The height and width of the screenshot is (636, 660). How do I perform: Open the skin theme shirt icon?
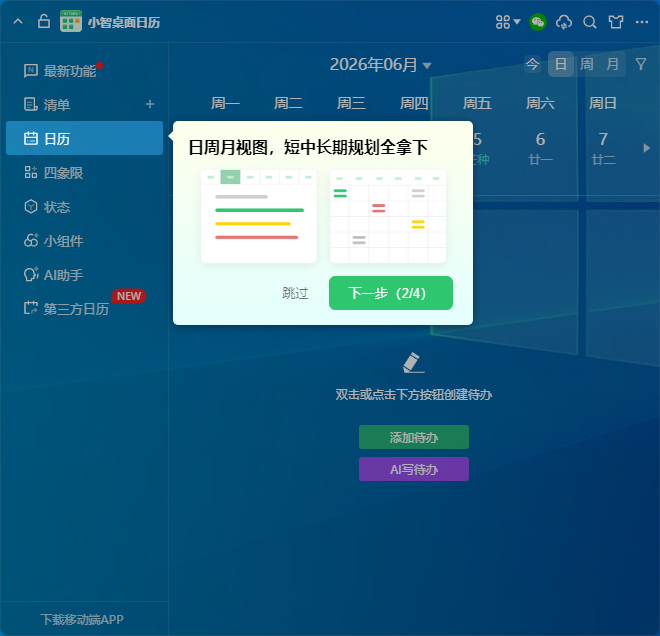click(x=616, y=22)
